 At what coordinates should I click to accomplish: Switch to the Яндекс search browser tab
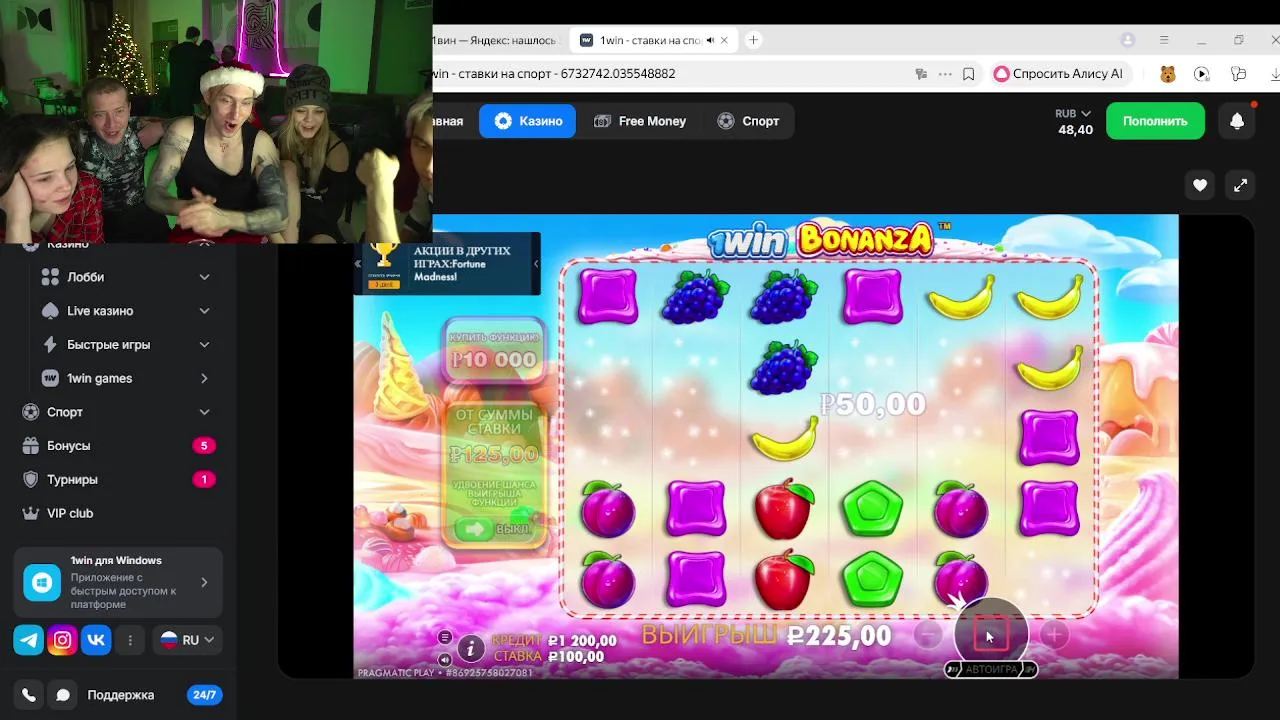pyautogui.click(x=497, y=40)
